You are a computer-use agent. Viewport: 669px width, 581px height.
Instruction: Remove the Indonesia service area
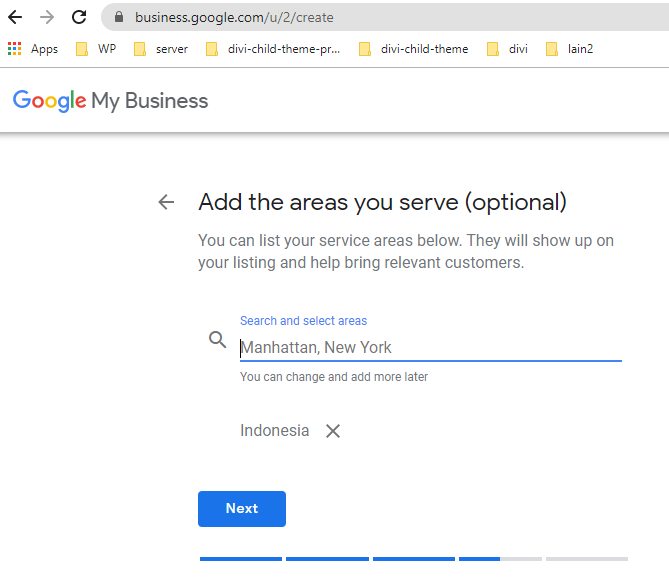click(333, 431)
